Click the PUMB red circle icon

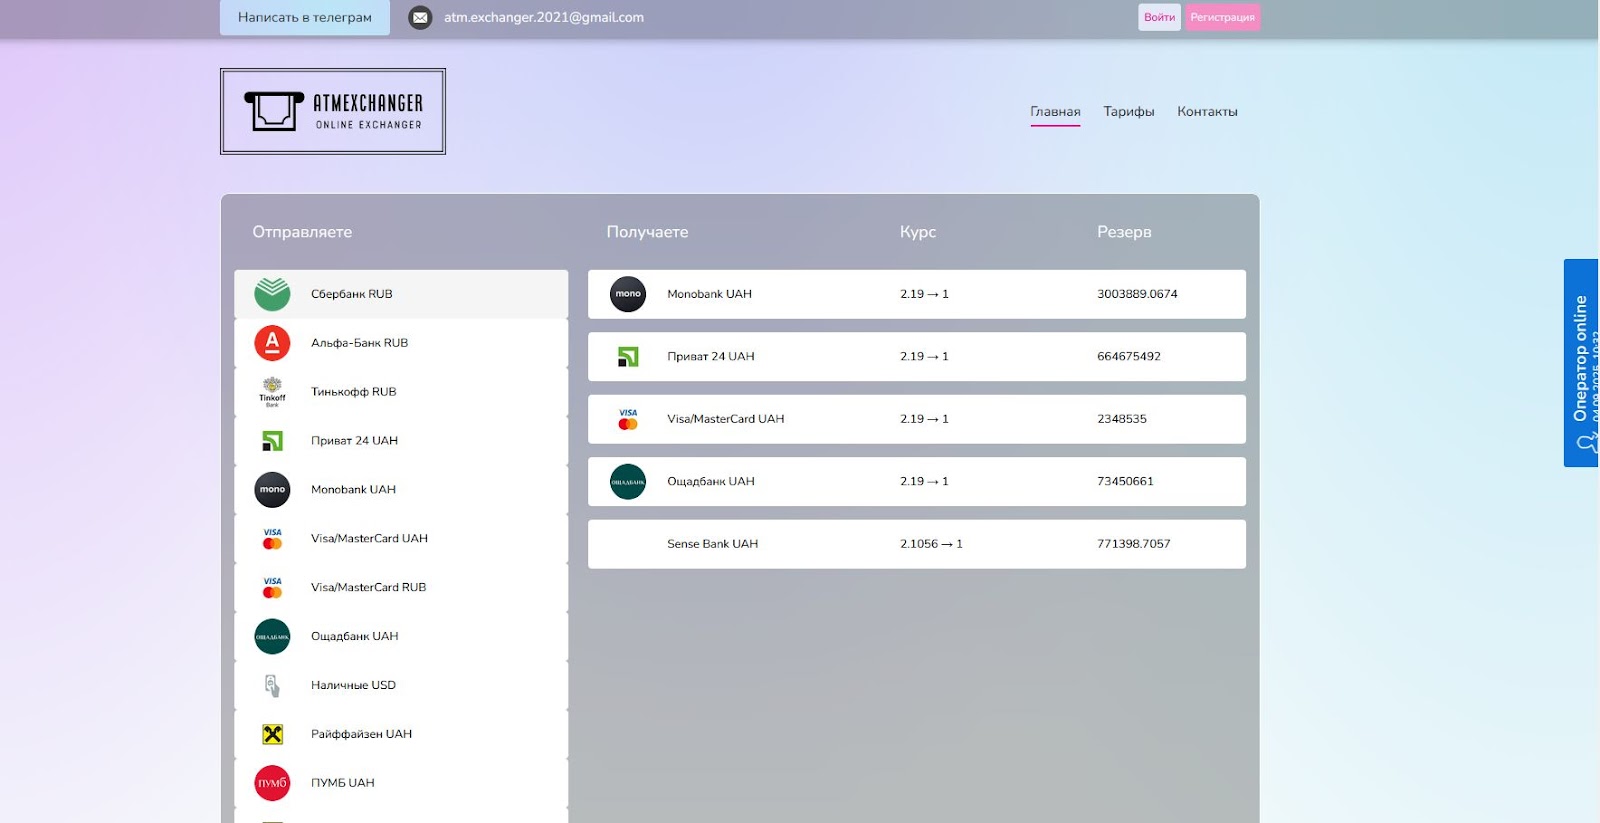272,783
